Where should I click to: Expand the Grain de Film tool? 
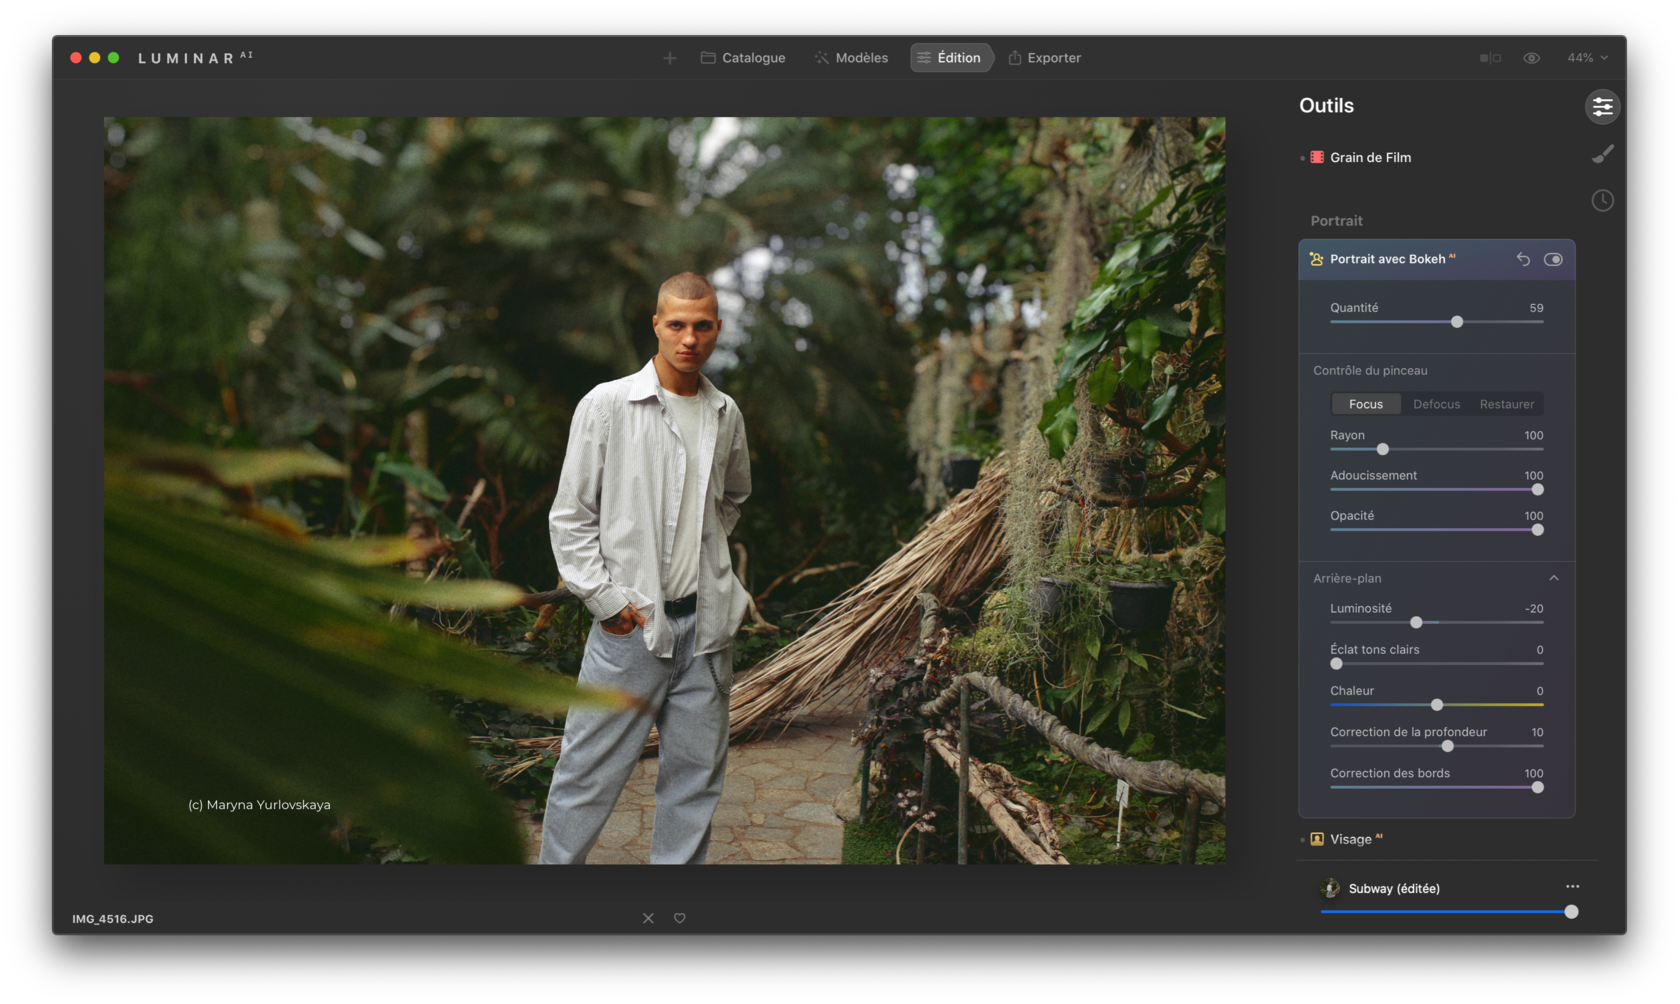1370,157
